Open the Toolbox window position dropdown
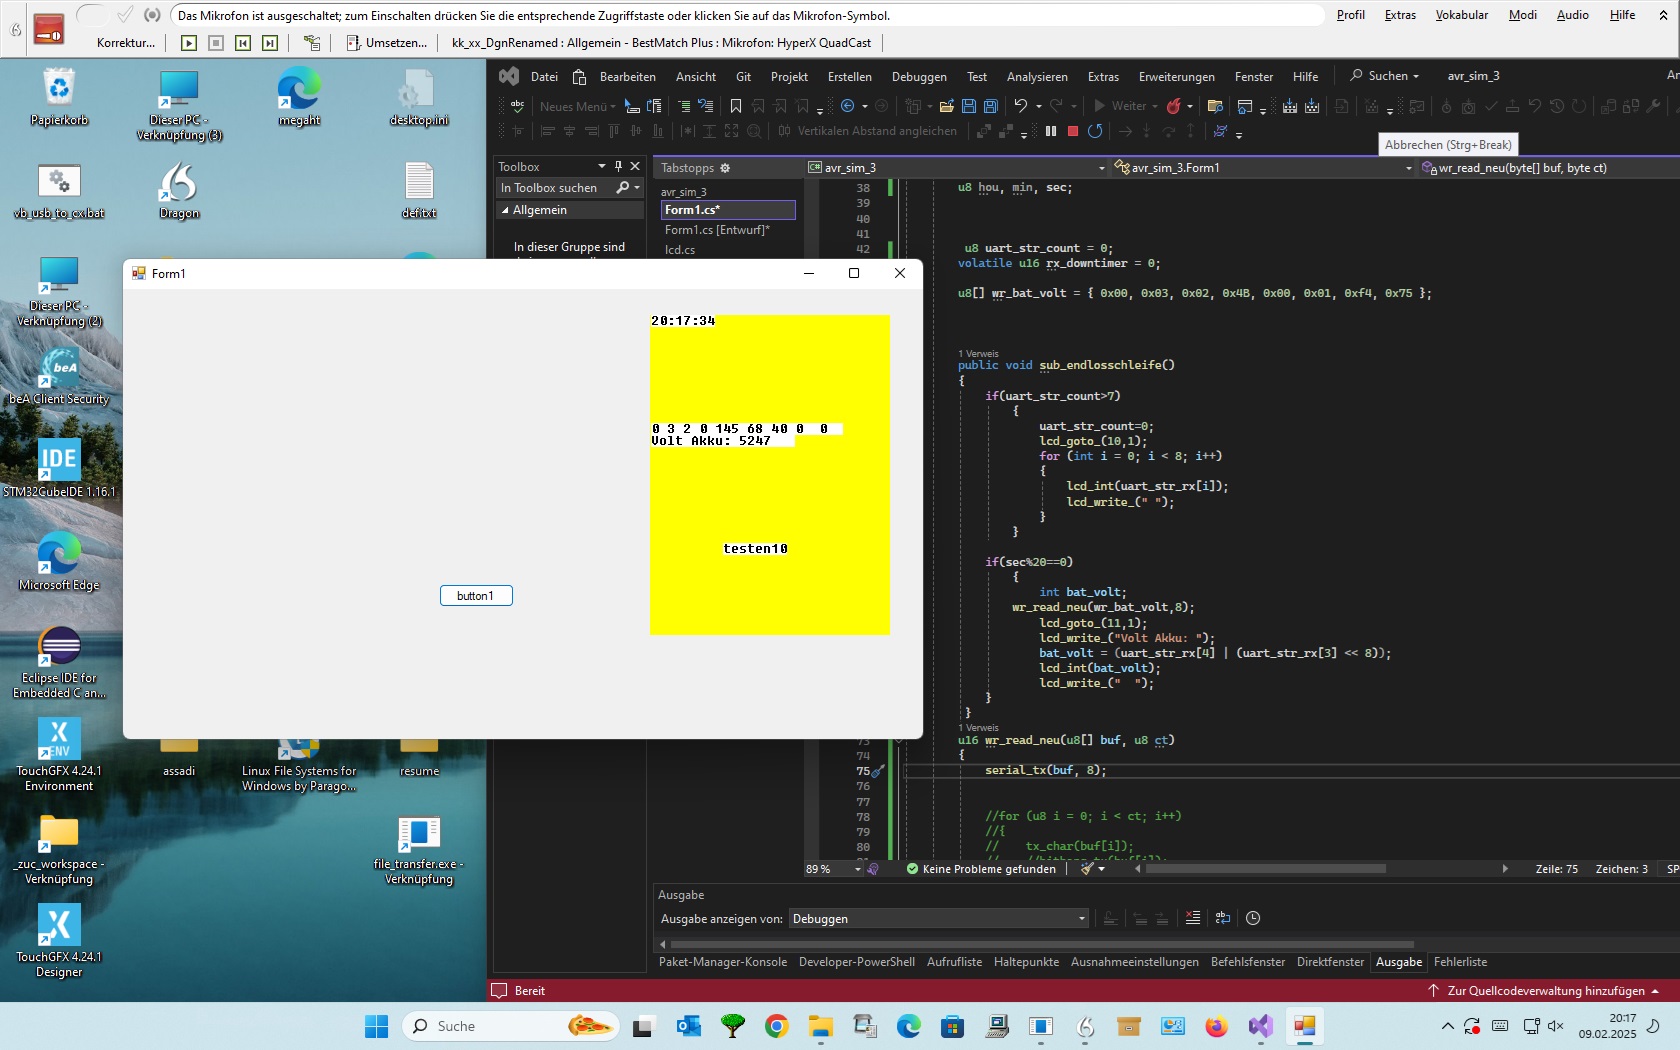Viewport: 1680px width, 1050px height. point(601,167)
